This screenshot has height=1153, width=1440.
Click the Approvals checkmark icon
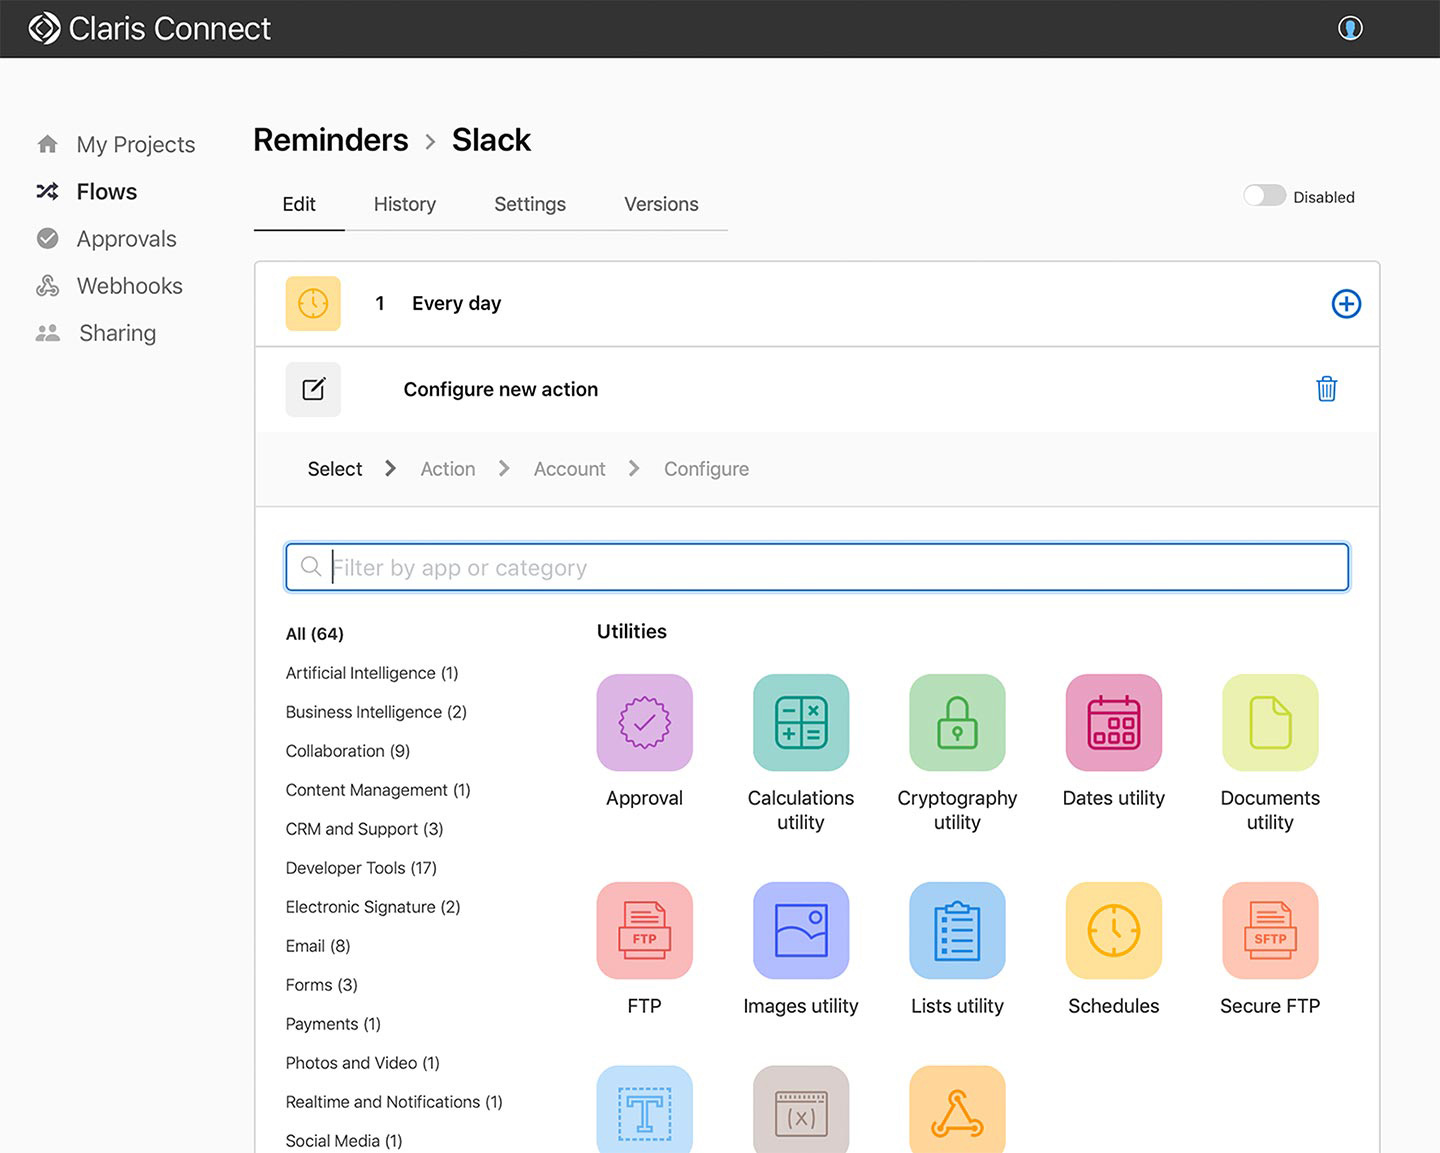47,238
